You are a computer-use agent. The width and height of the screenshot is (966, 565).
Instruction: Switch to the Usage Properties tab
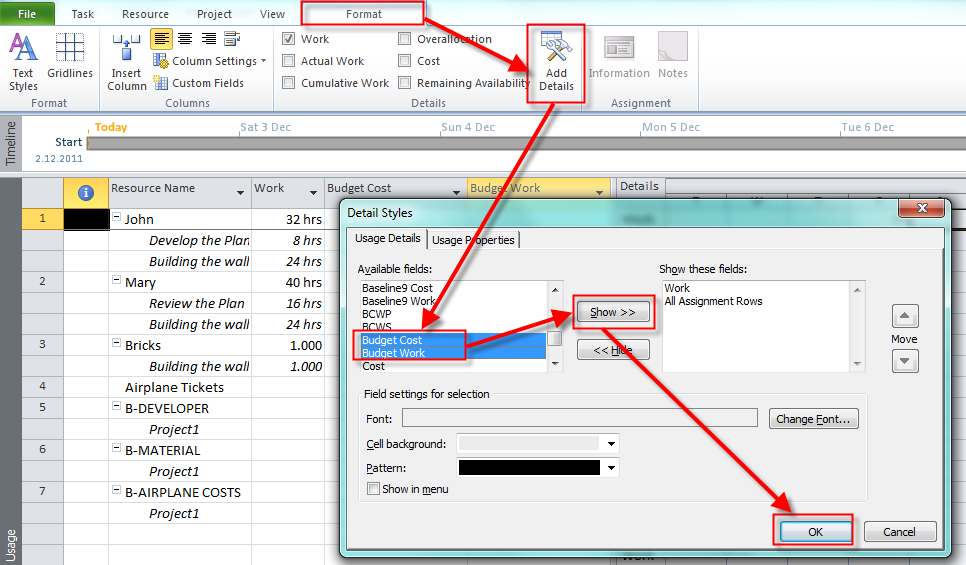point(473,240)
